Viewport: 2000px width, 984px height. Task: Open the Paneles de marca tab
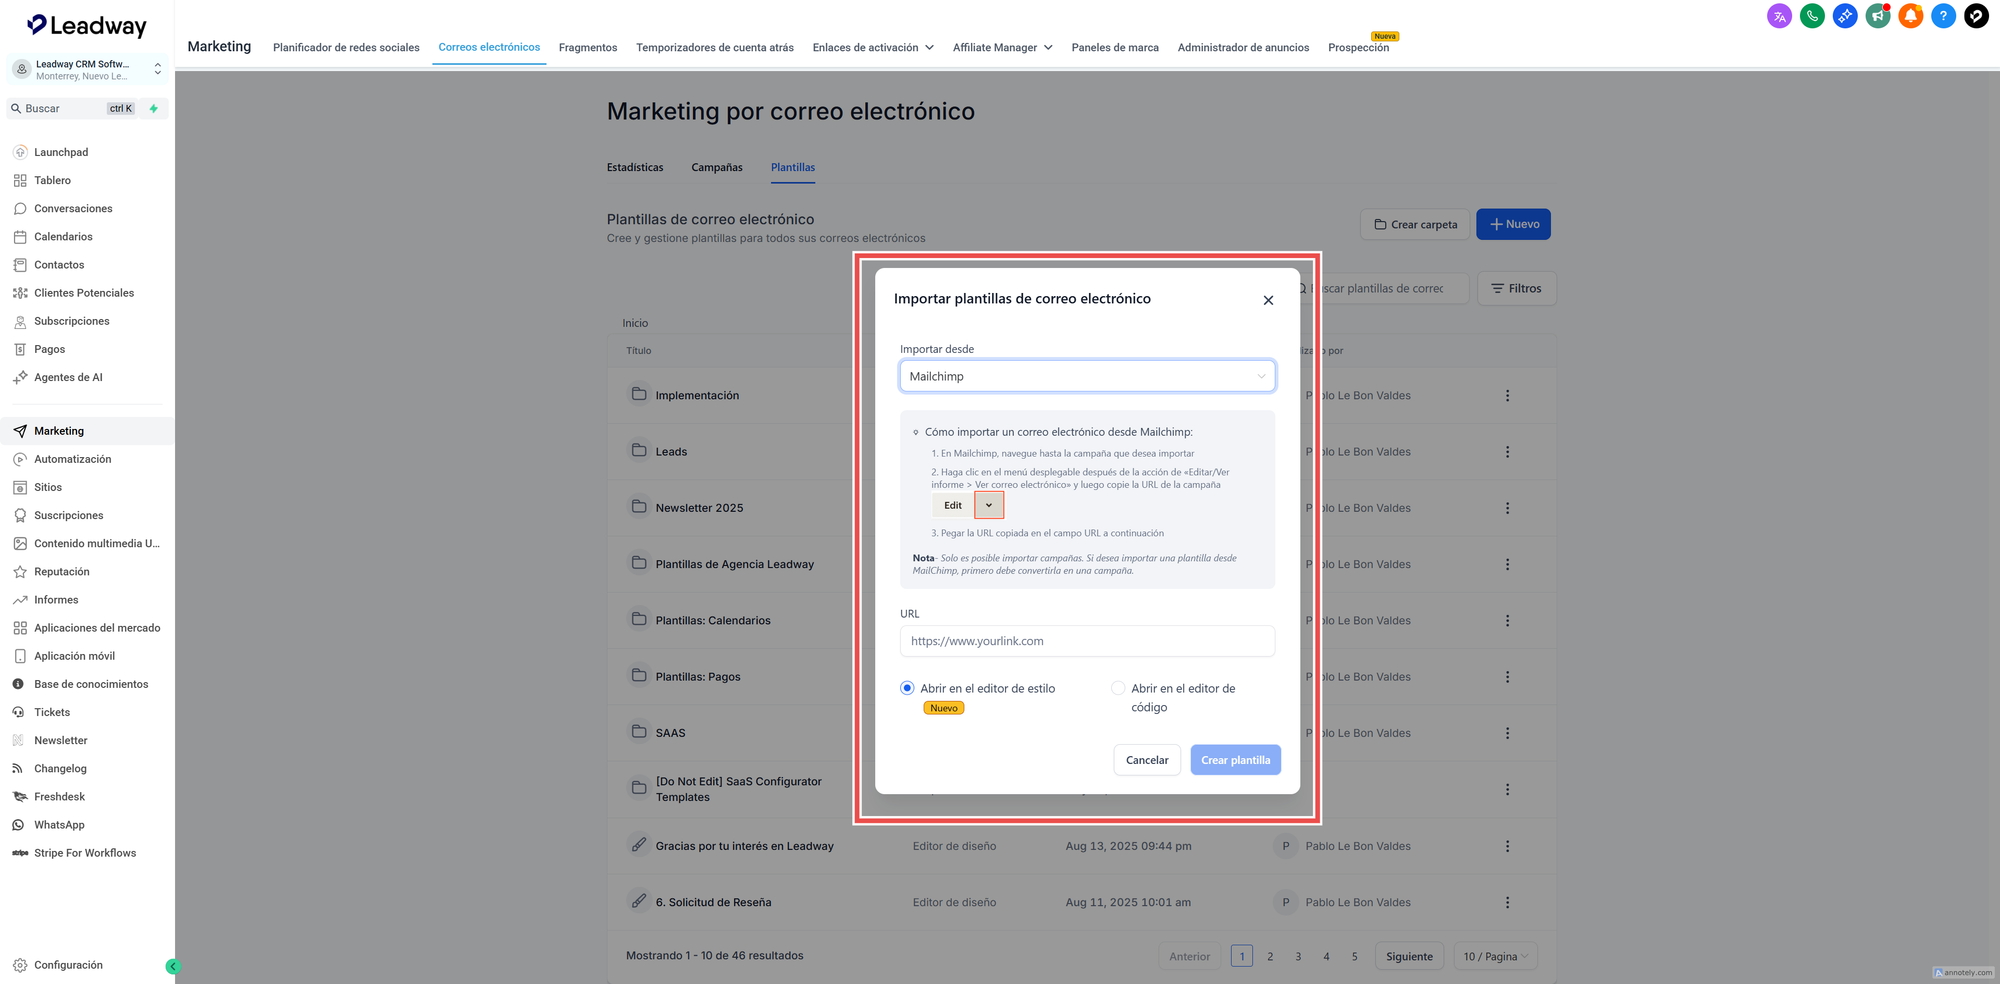[1115, 47]
